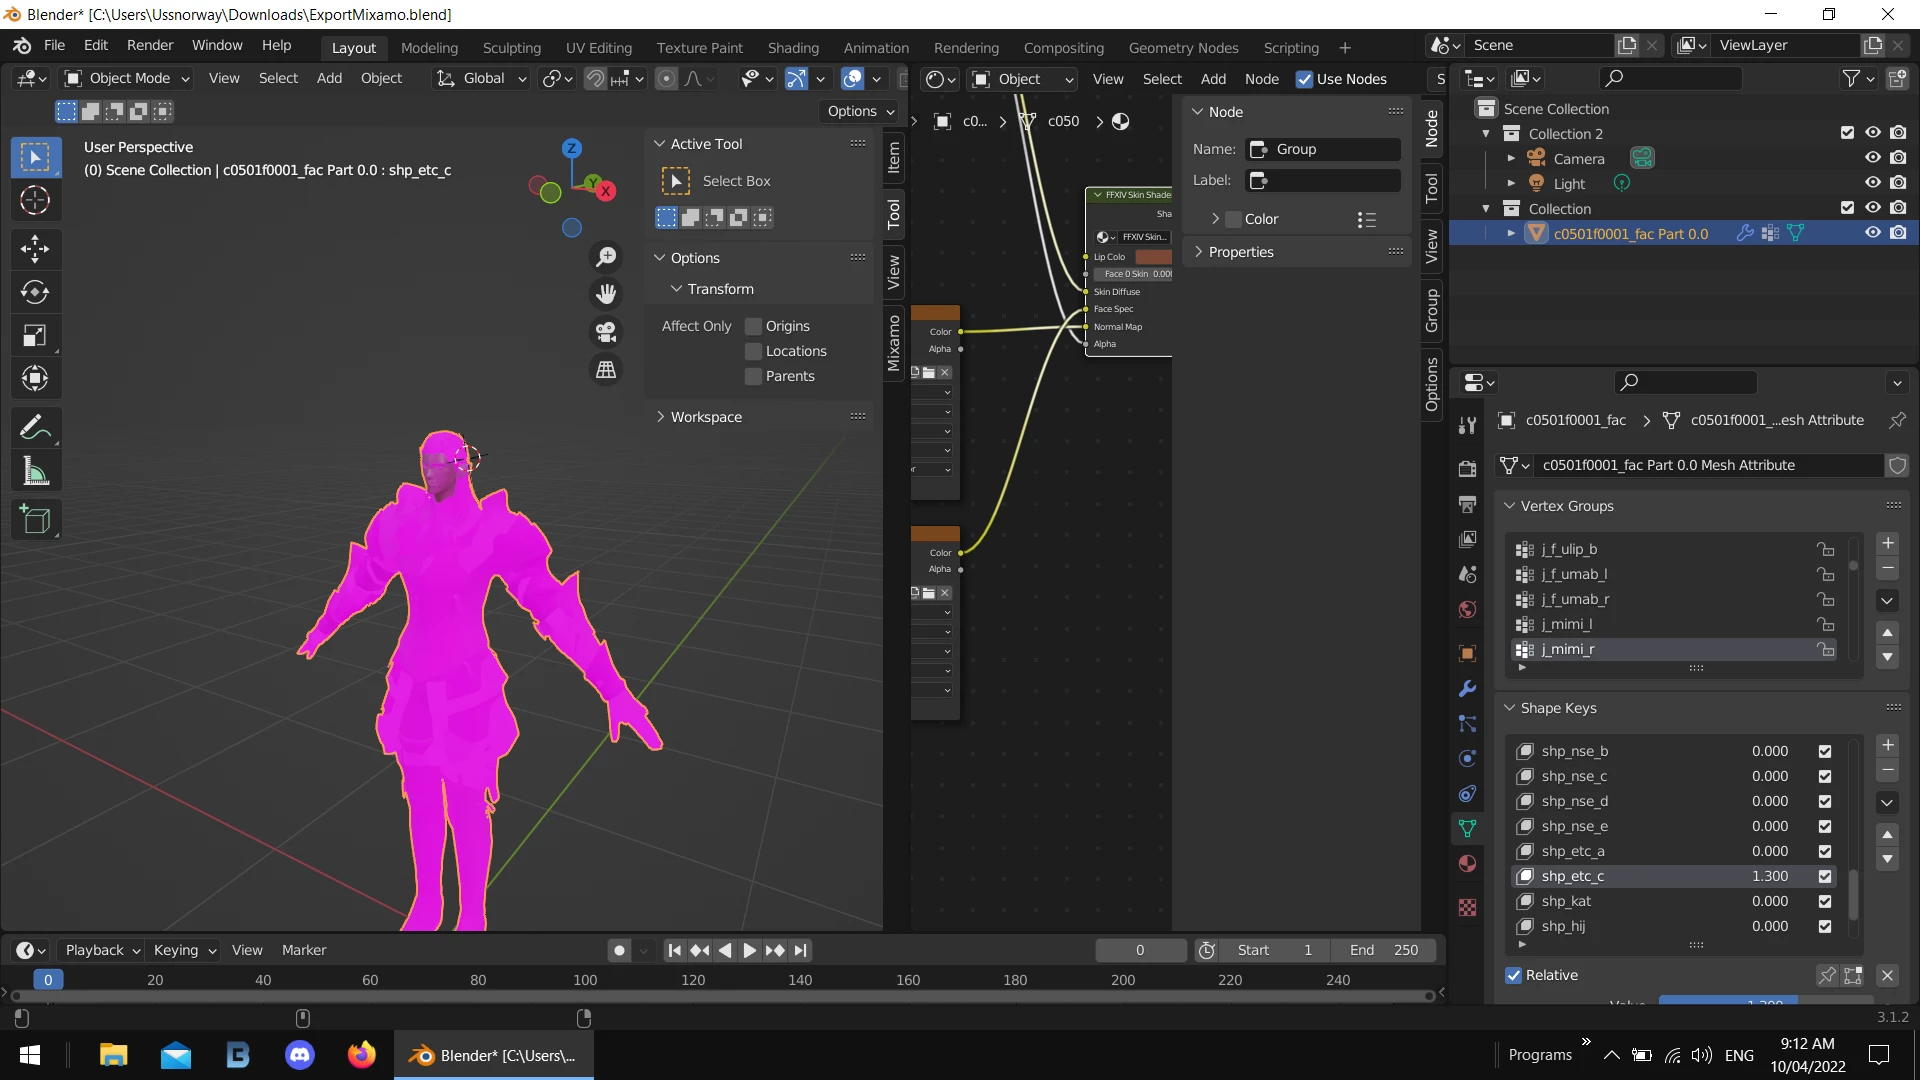
Task: Click the Lip Color swatch in node
Action: 1152,257
